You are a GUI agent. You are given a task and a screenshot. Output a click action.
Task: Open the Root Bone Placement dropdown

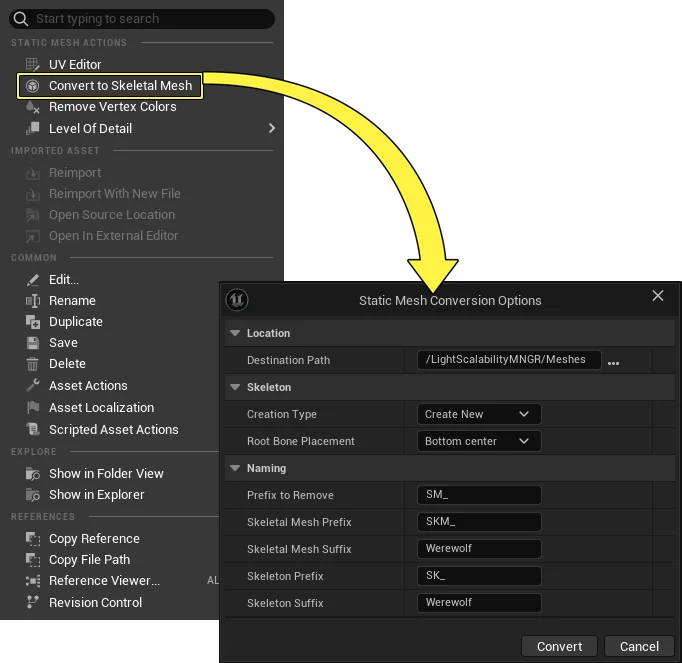point(479,441)
